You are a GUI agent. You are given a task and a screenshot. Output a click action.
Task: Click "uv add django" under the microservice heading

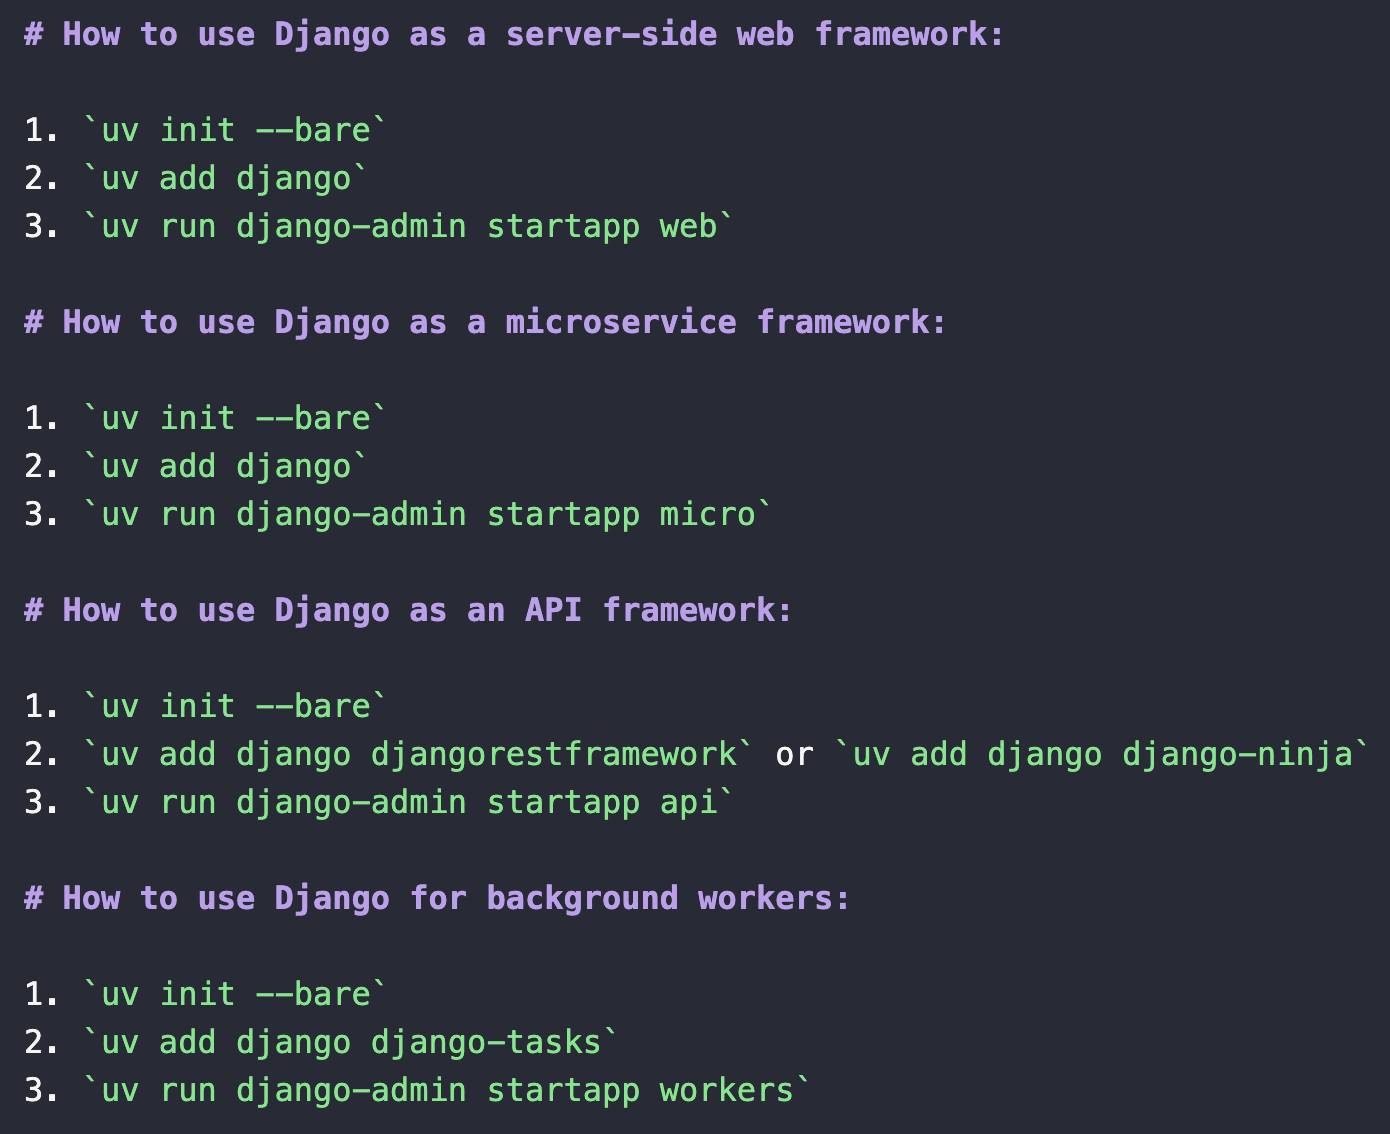(x=226, y=466)
